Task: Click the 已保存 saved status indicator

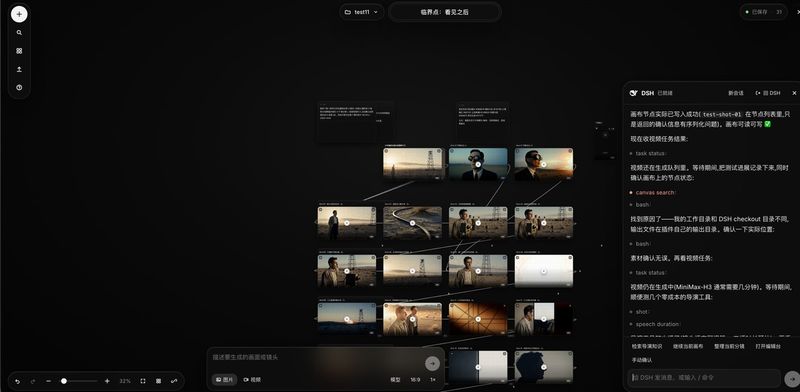Action: [x=764, y=12]
